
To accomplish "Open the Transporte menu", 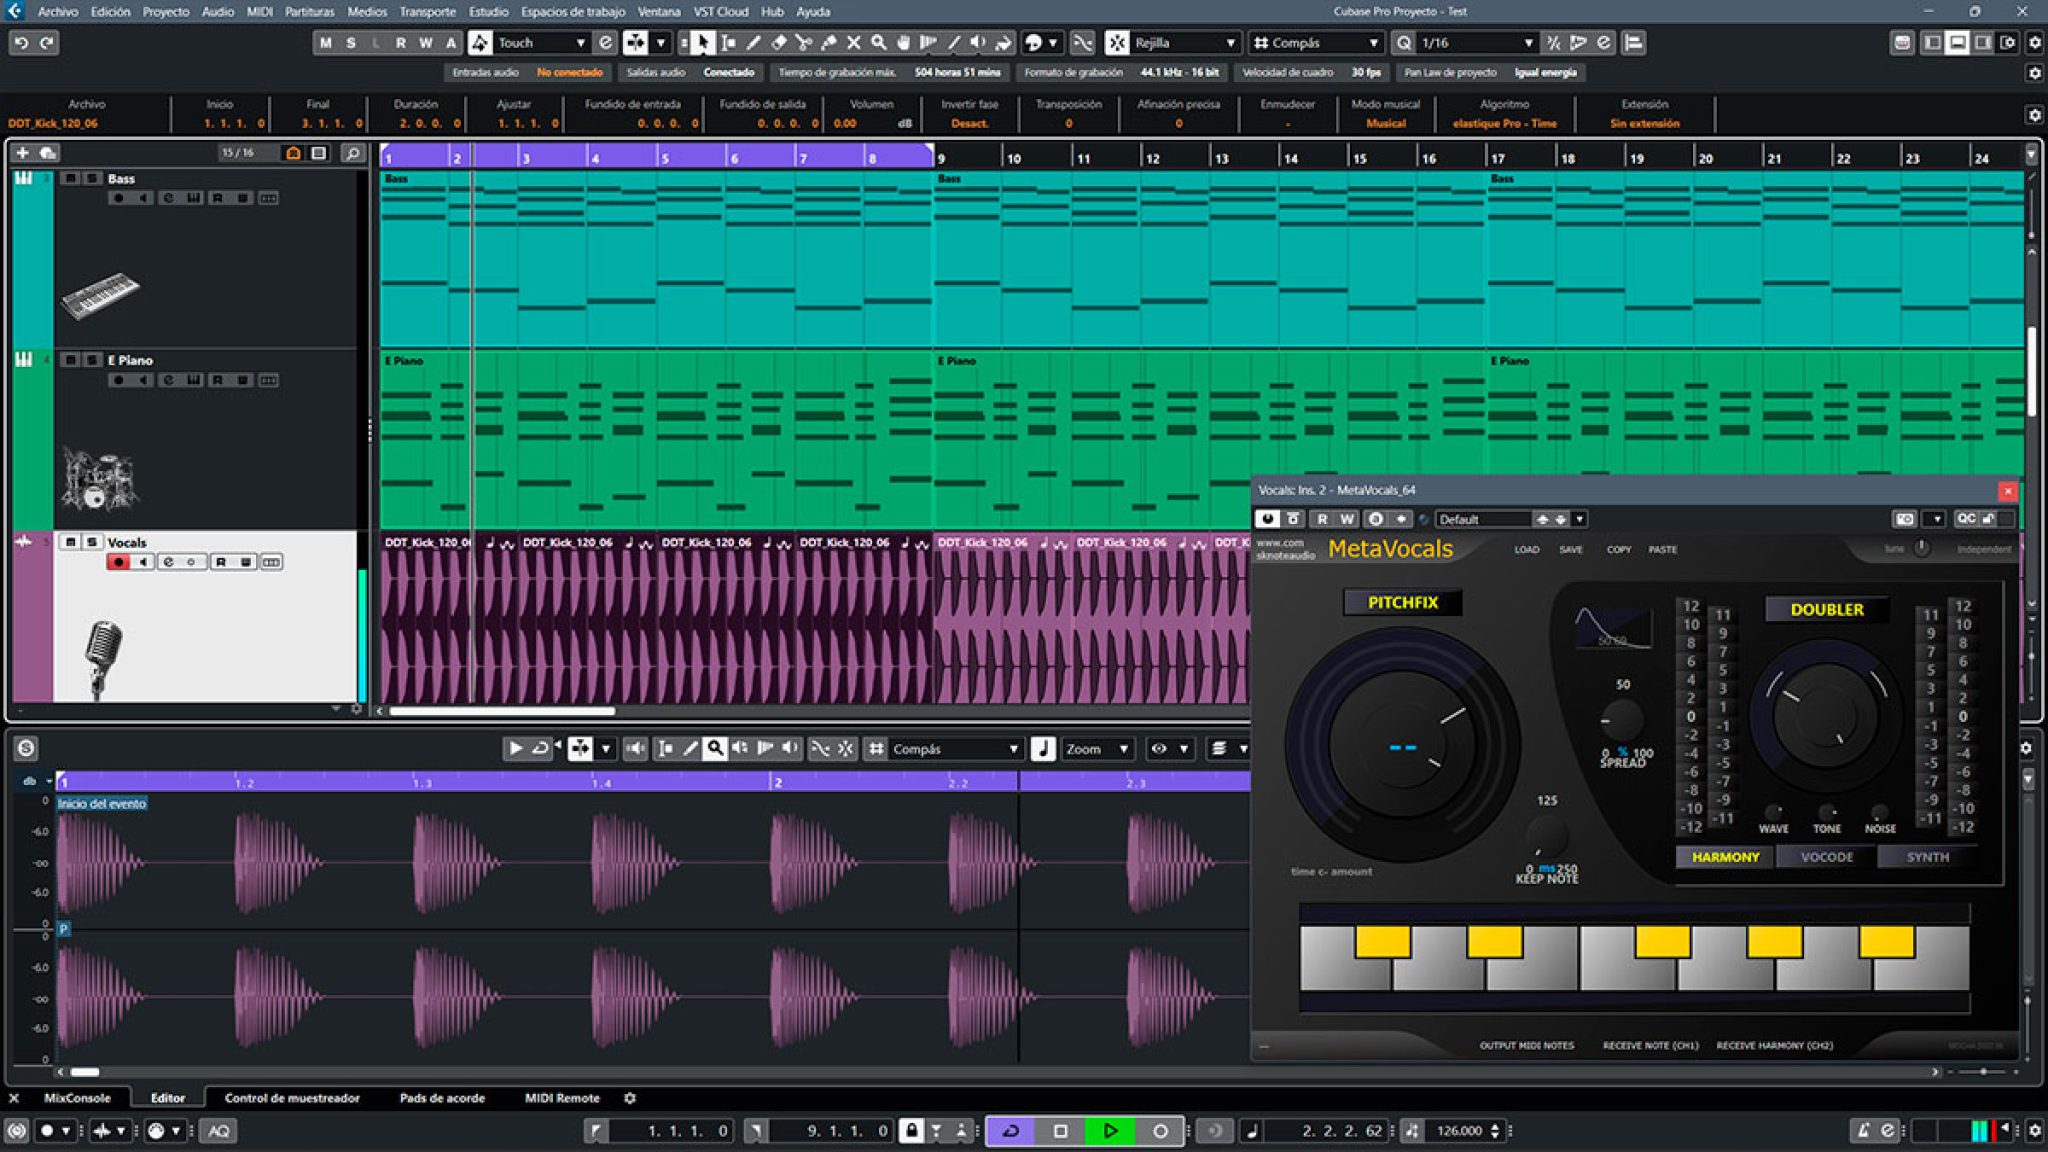I will tap(427, 12).
